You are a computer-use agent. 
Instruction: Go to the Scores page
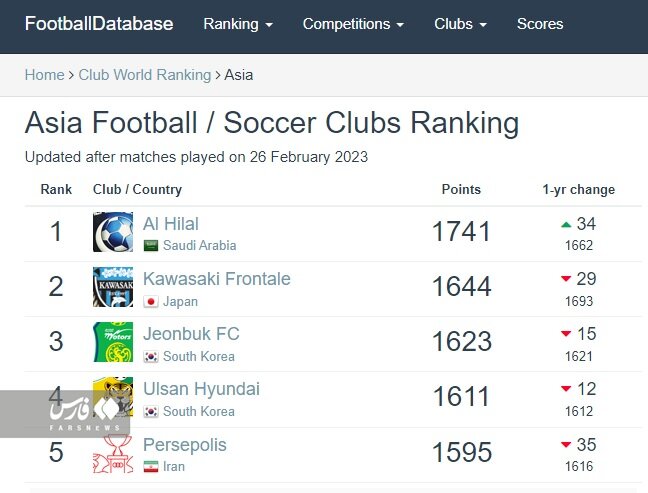[x=540, y=24]
